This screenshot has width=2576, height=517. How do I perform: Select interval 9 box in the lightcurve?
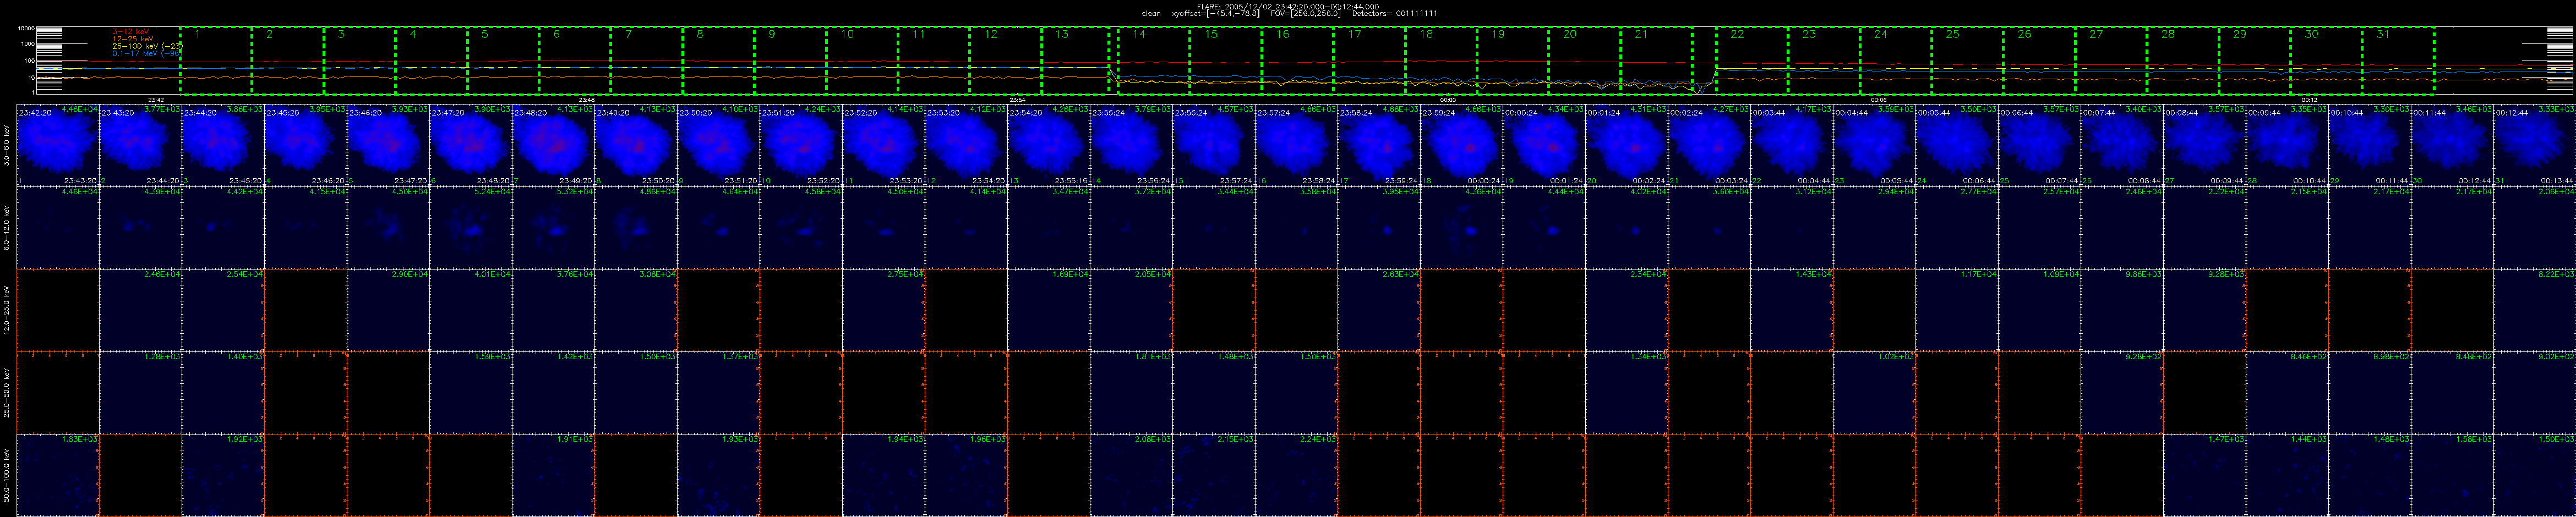[790, 61]
